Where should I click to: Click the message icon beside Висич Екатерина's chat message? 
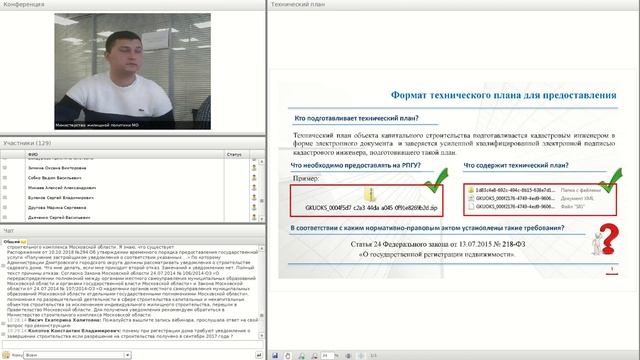pos(3,323)
